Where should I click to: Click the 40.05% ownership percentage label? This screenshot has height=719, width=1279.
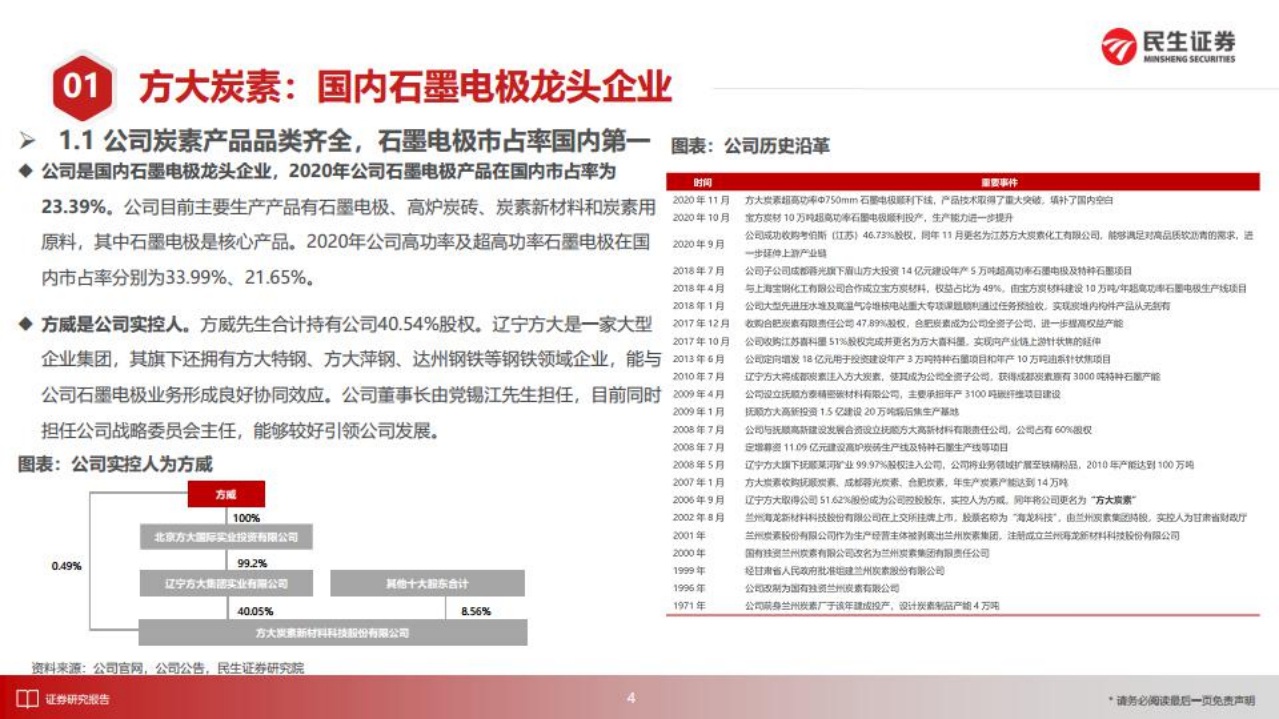(255, 609)
